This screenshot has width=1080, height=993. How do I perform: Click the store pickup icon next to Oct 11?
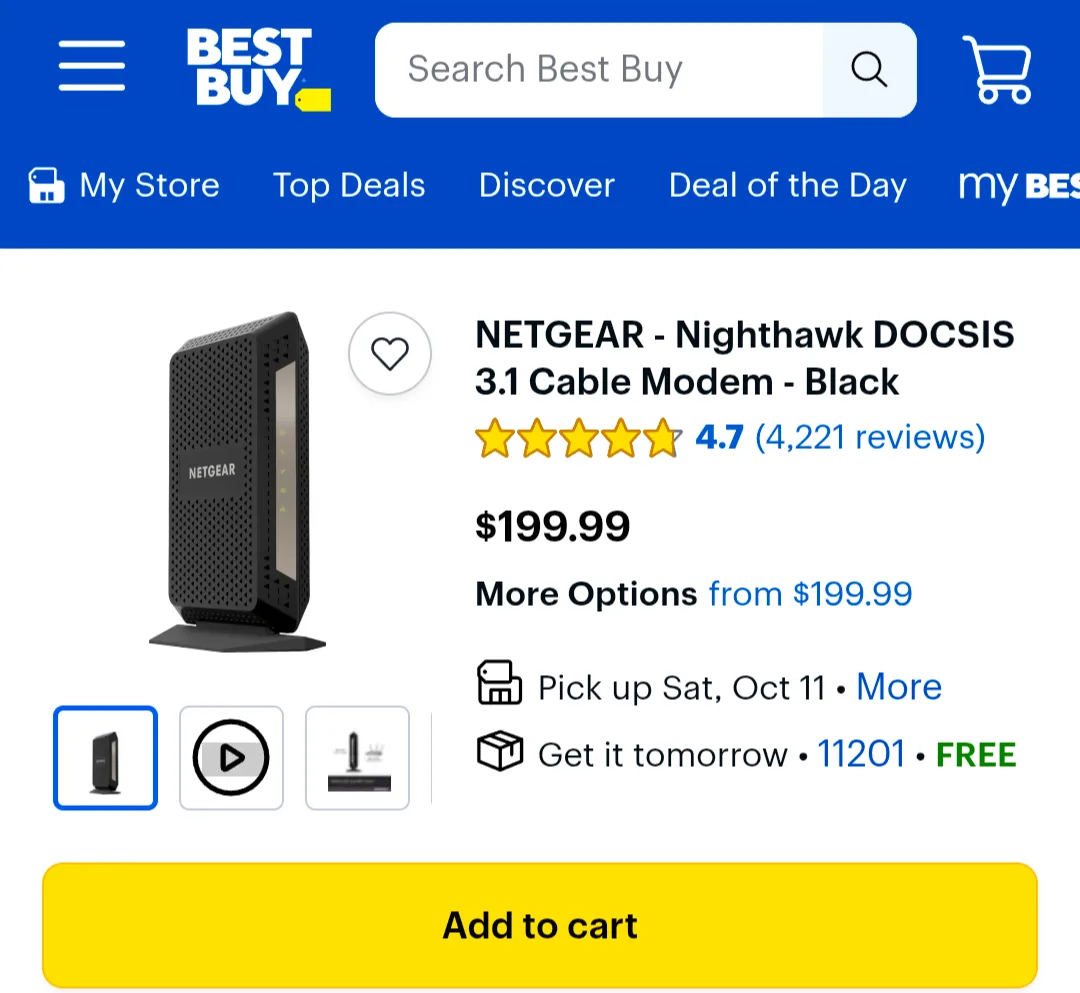[500, 685]
